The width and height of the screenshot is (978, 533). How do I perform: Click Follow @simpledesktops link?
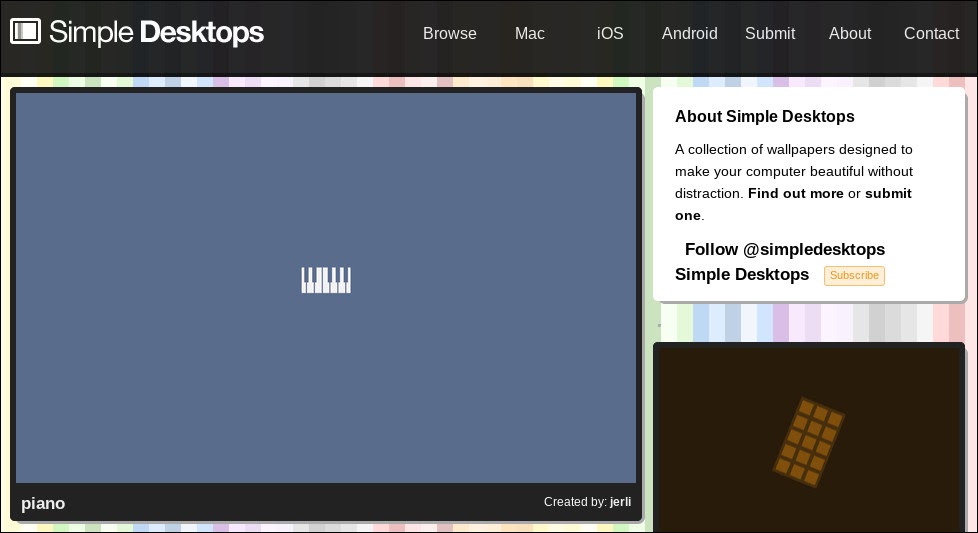click(785, 249)
